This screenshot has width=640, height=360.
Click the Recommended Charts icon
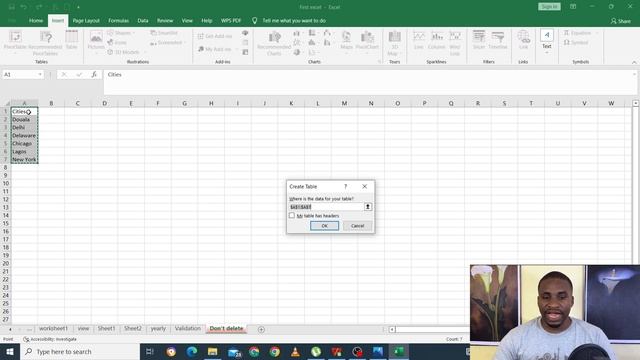[x=274, y=43]
